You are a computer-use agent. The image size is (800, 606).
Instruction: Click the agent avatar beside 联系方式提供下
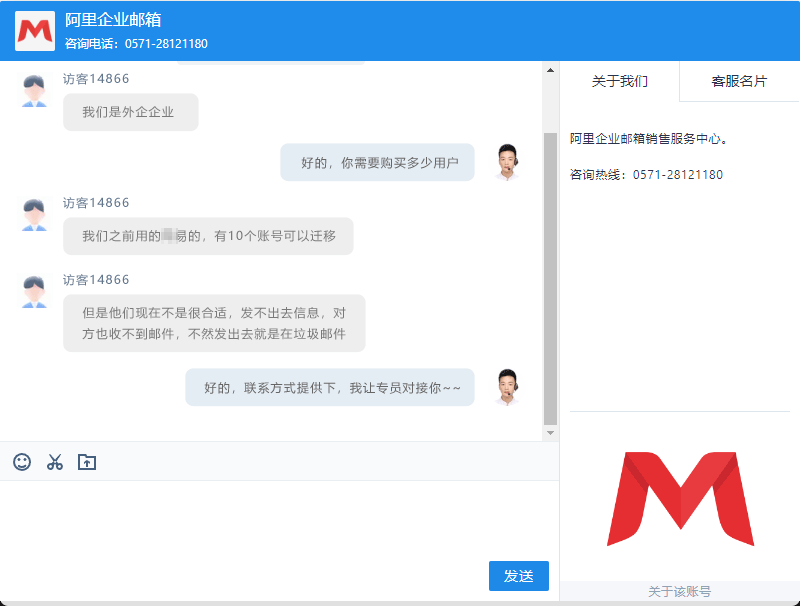pyautogui.click(x=507, y=387)
